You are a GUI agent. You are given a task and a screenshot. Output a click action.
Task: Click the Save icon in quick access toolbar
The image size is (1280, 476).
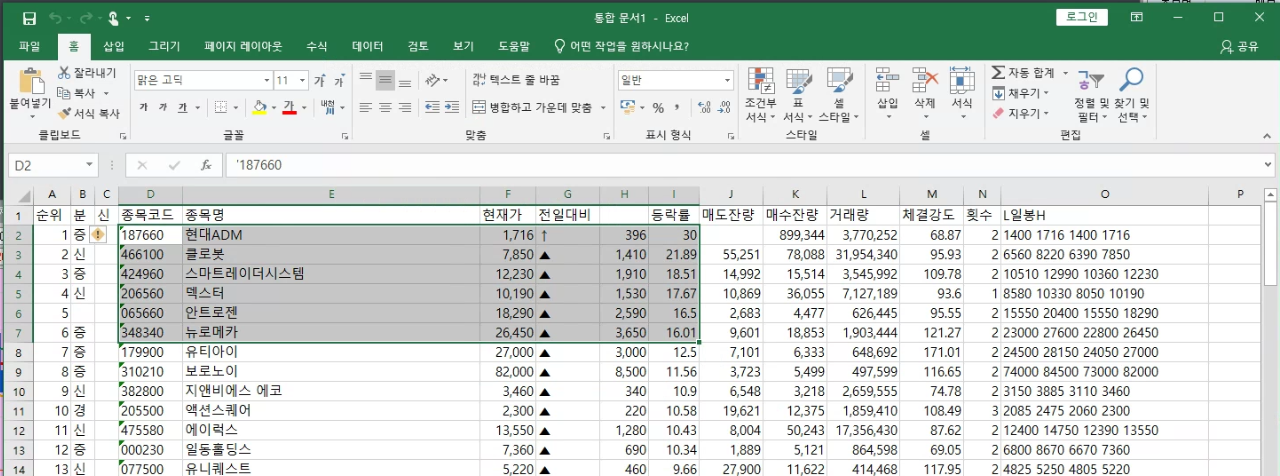pyautogui.click(x=29, y=18)
